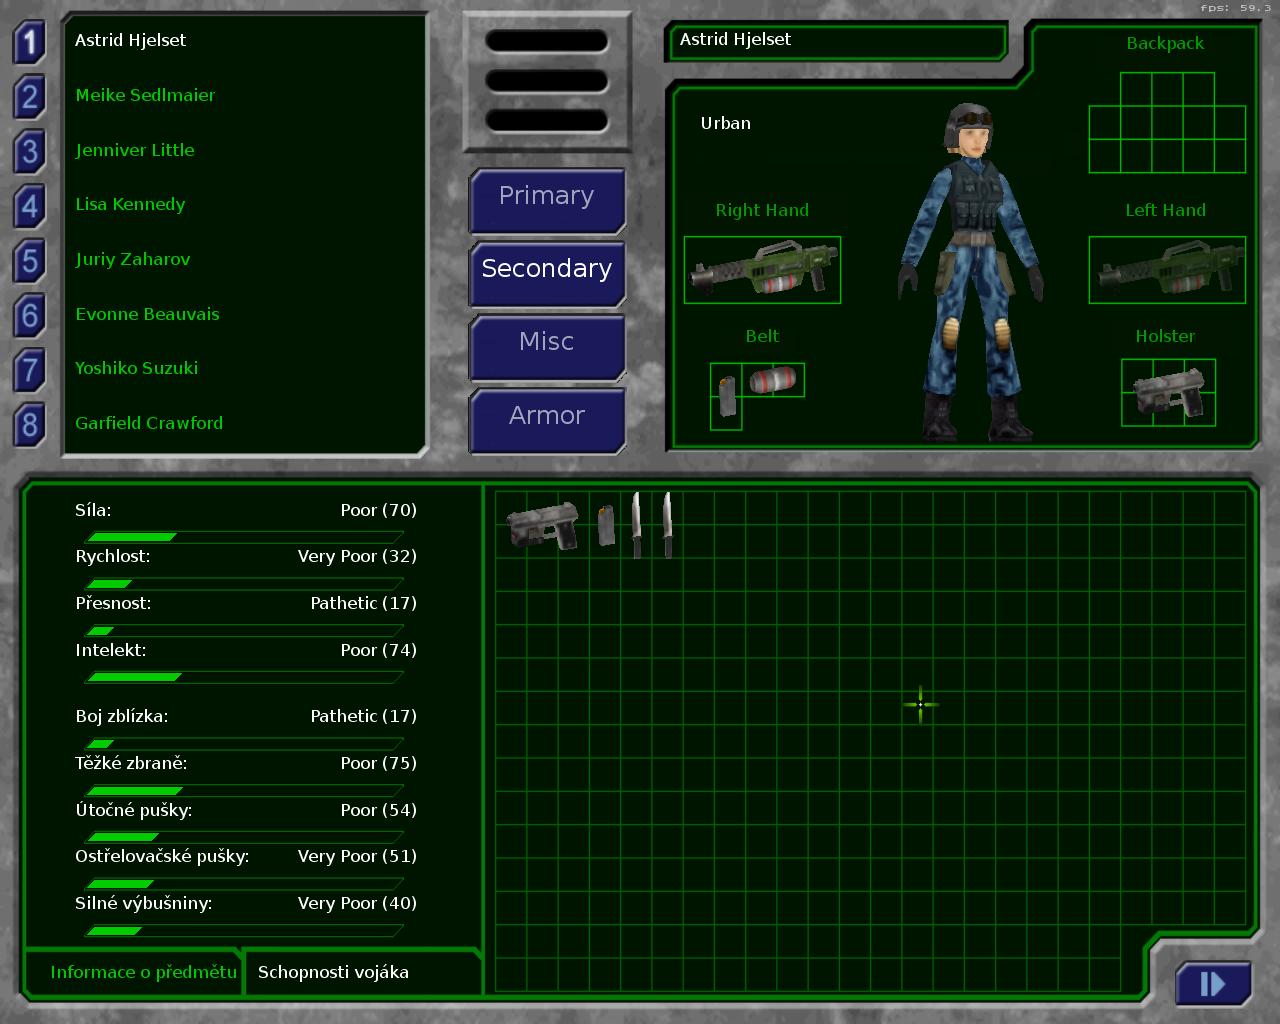Select the grenade in the Belt slot
Screen dimensions: 1280x1024
(x=774, y=380)
